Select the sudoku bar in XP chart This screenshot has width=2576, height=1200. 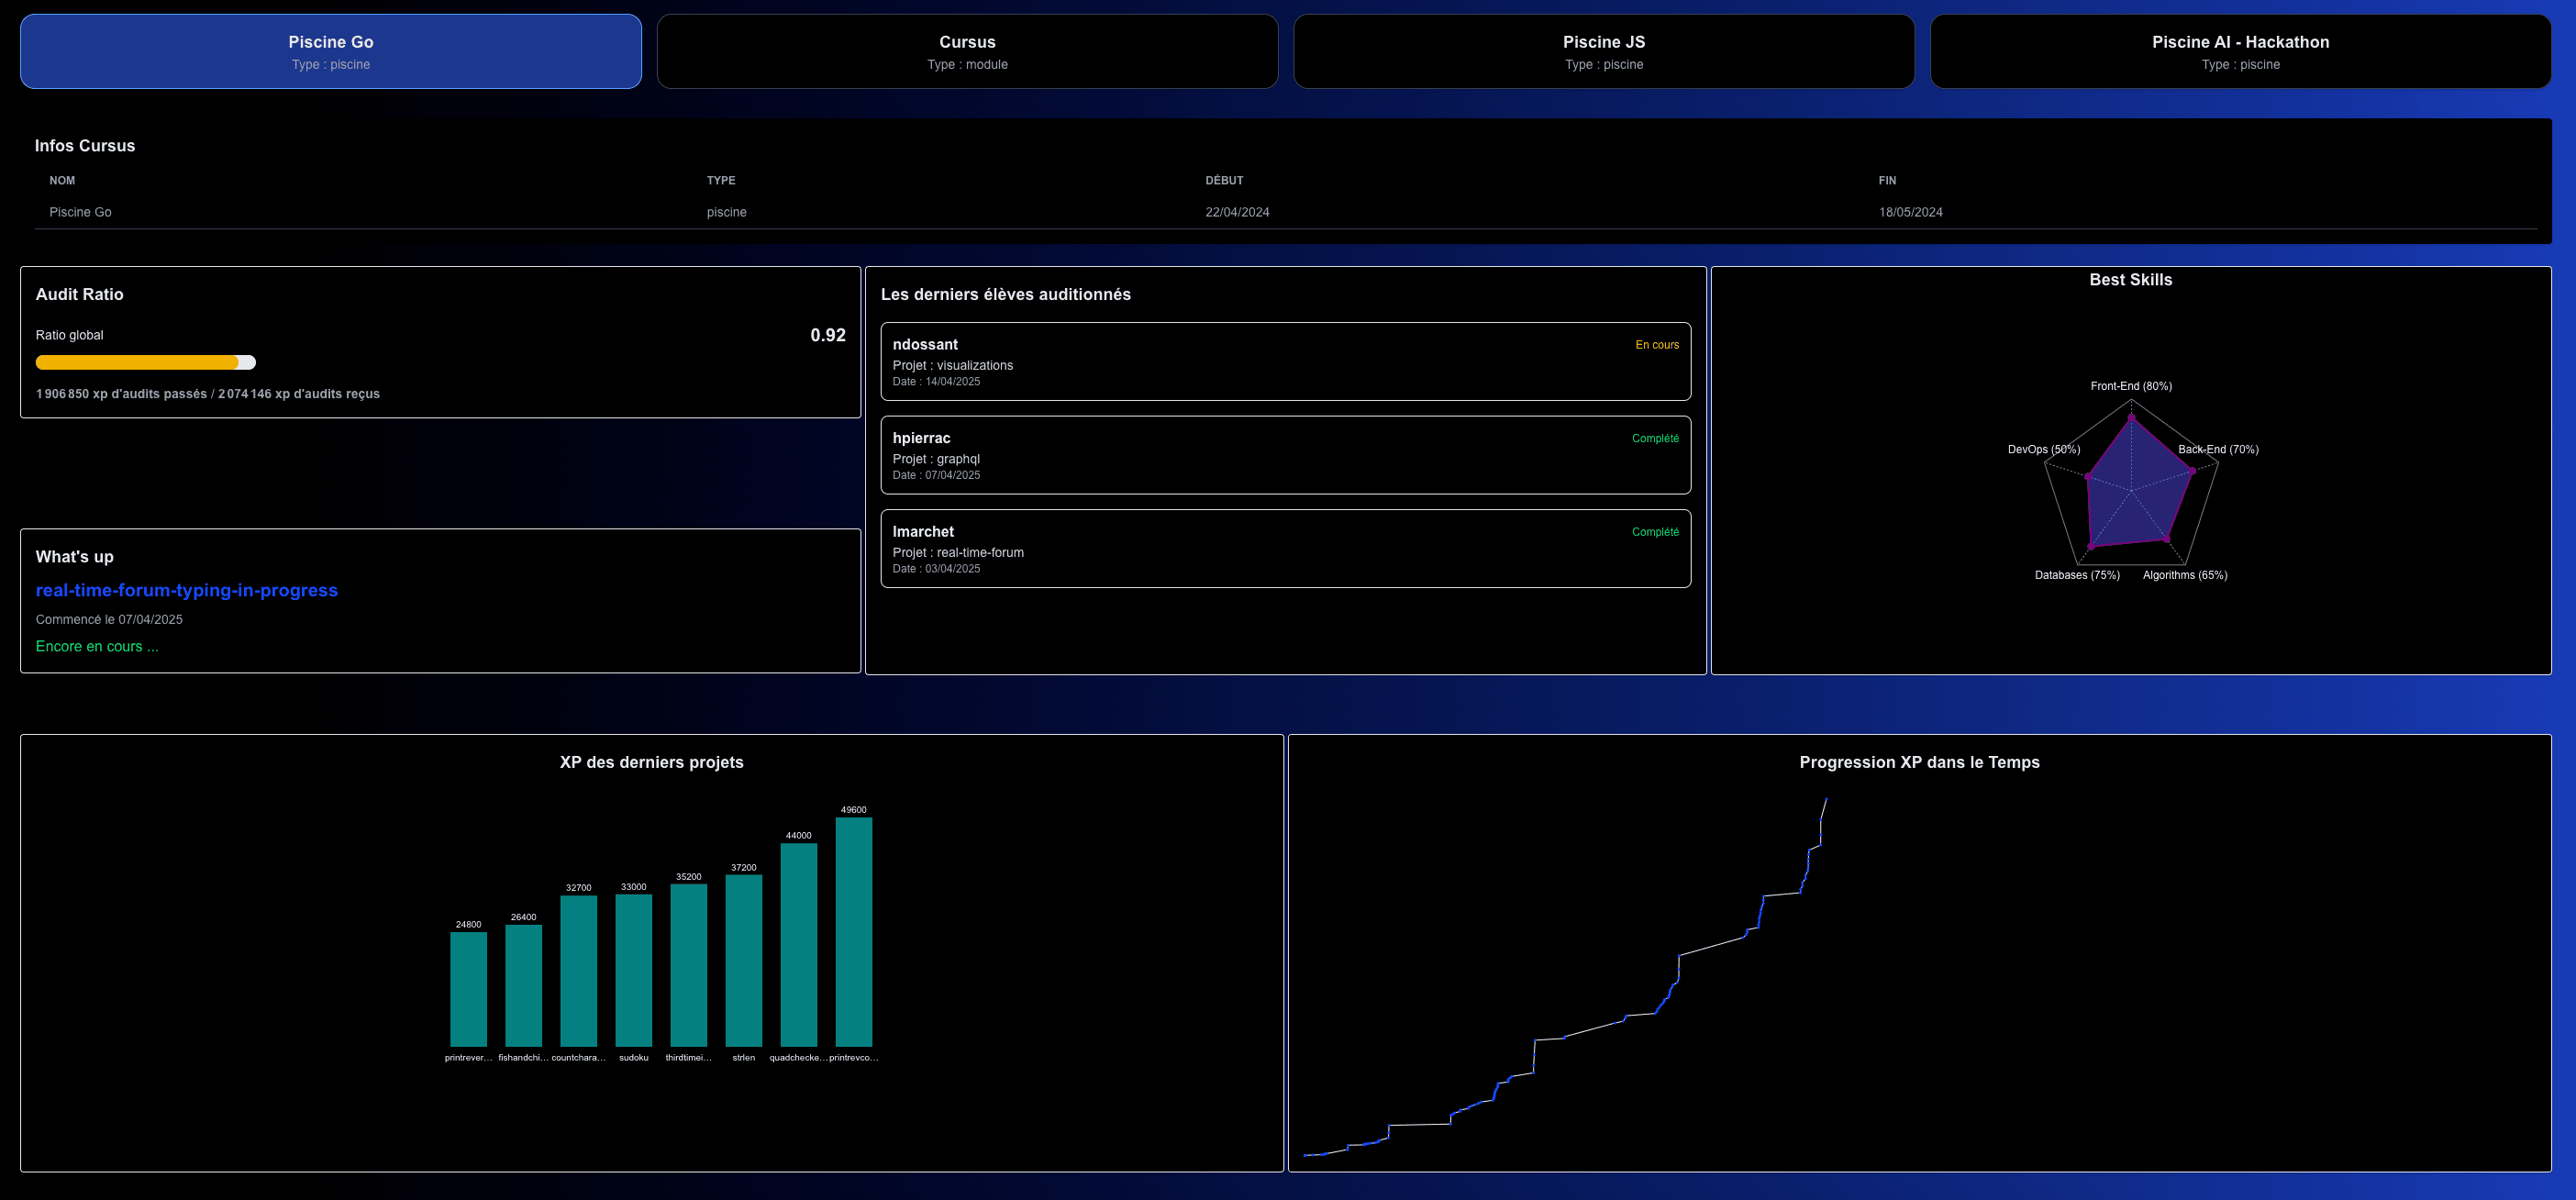coord(634,970)
